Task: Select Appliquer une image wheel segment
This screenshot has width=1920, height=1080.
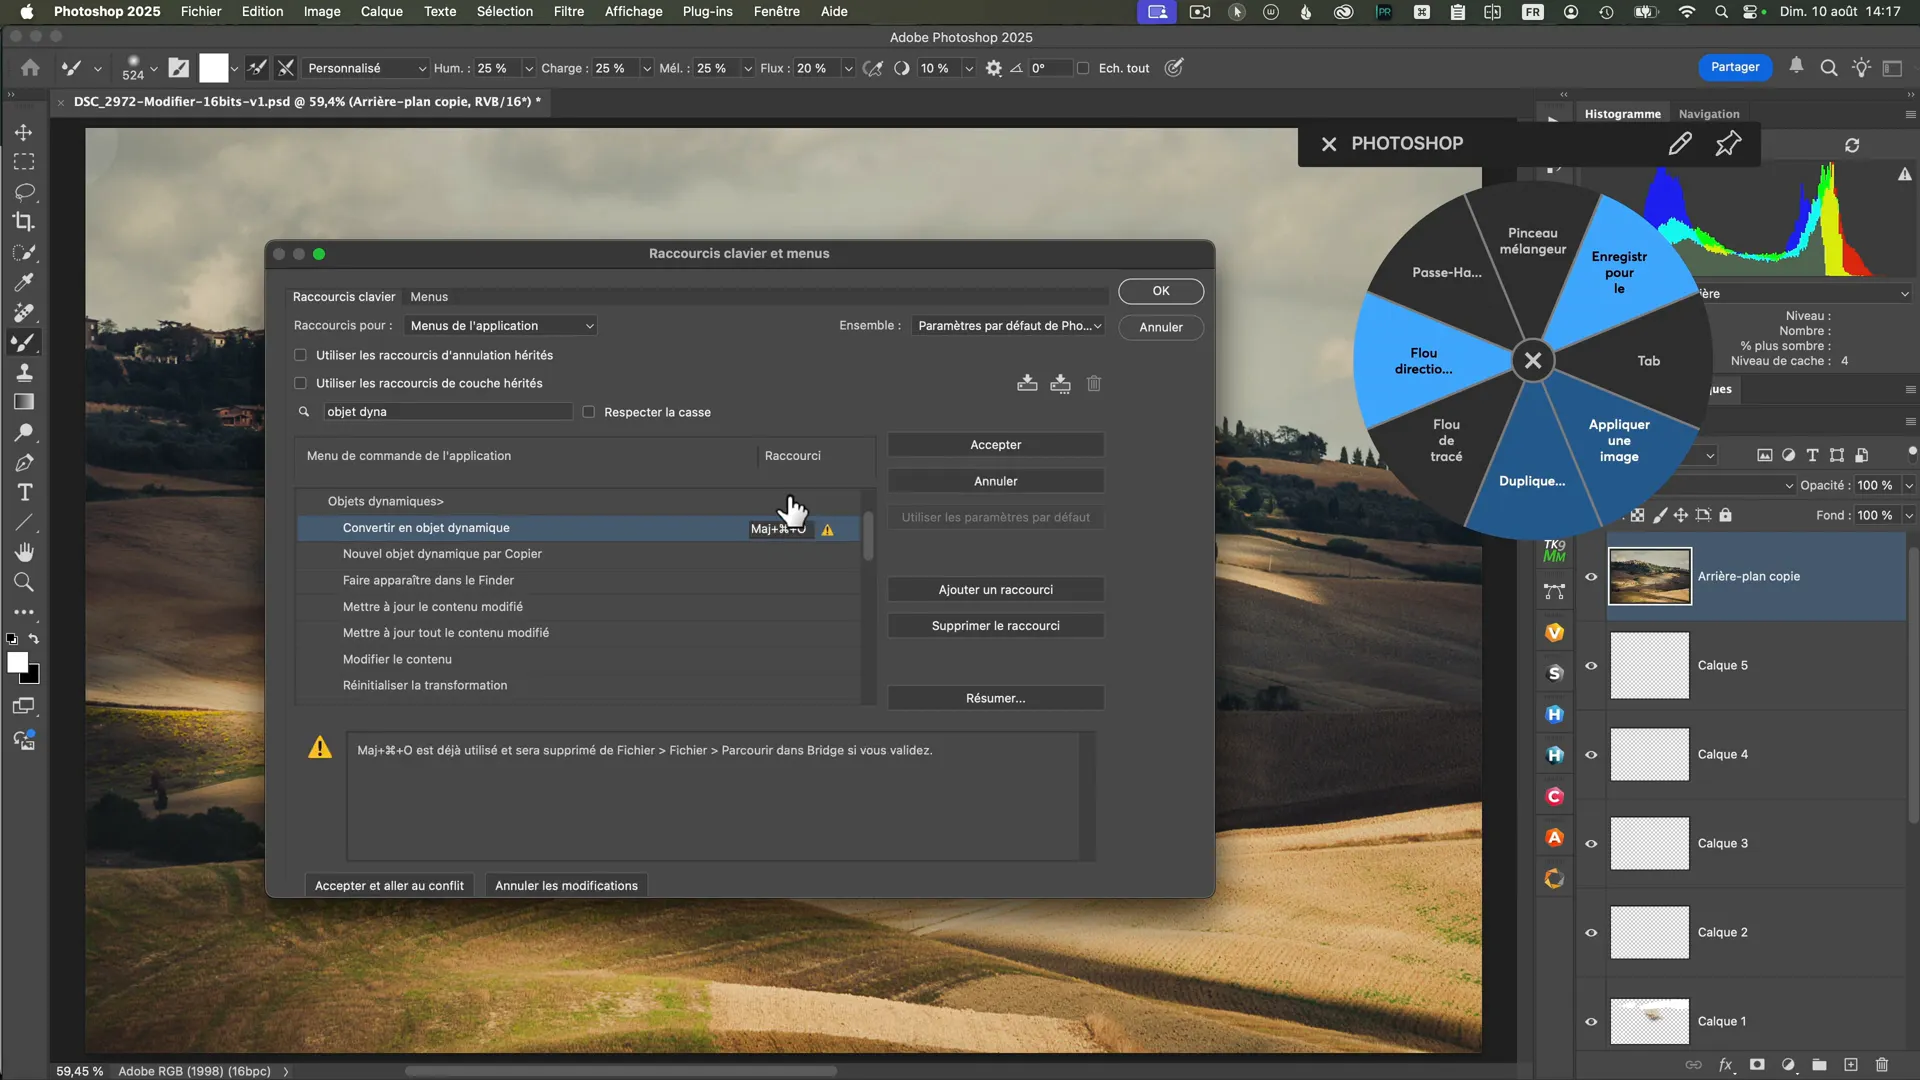Action: tap(1618, 440)
